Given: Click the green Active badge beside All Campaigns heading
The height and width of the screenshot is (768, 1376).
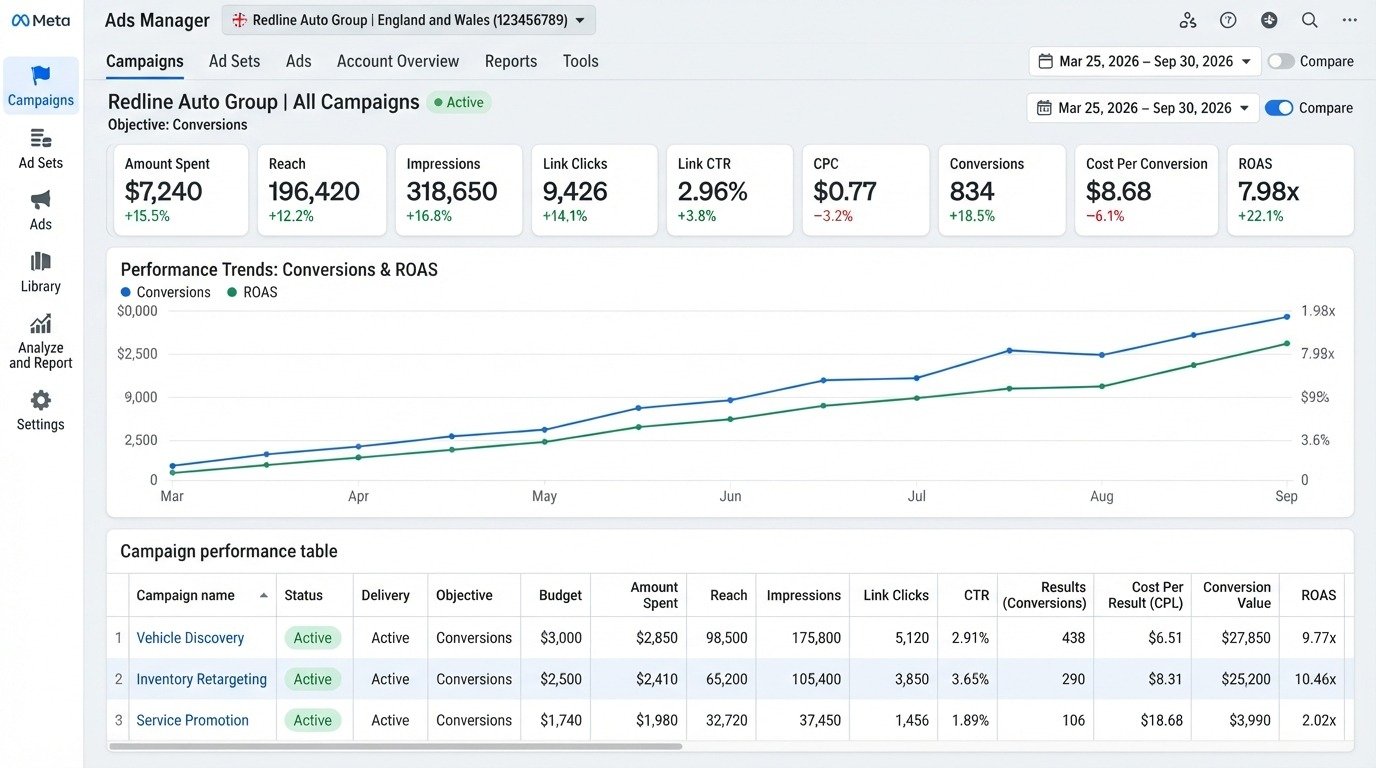Looking at the screenshot, I should pos(459,102).
